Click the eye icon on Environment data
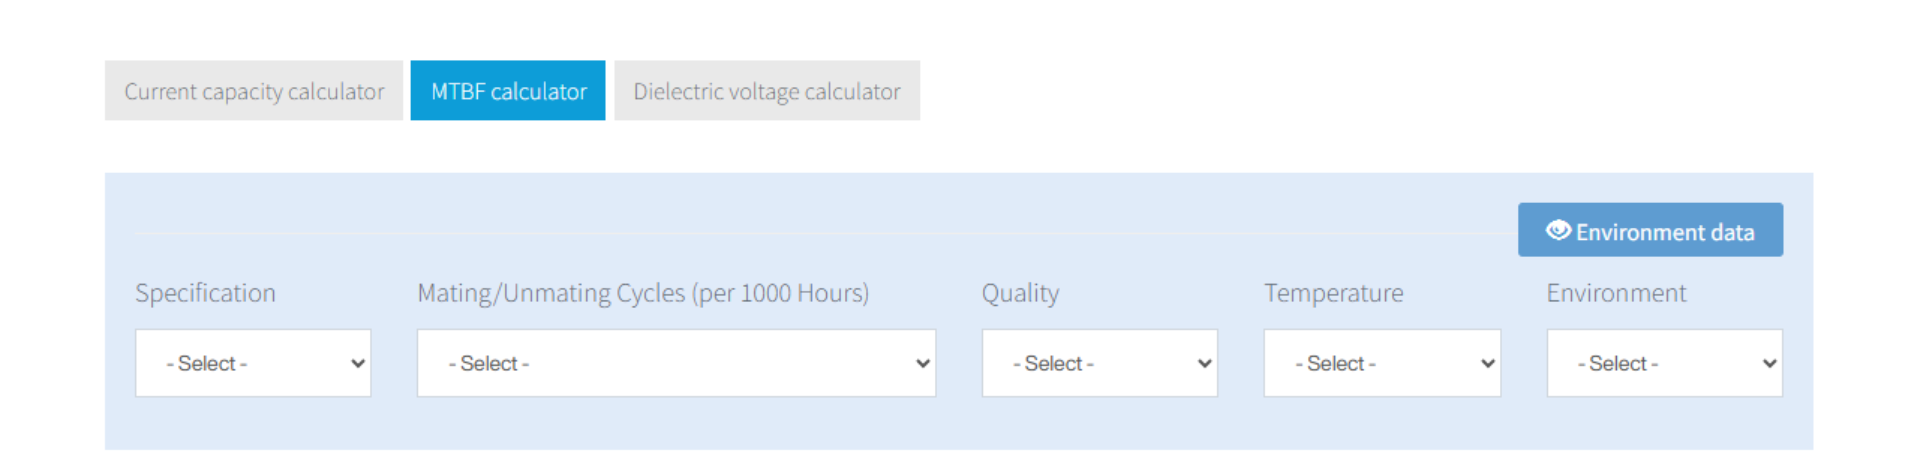 click(x=1558, y=230)
